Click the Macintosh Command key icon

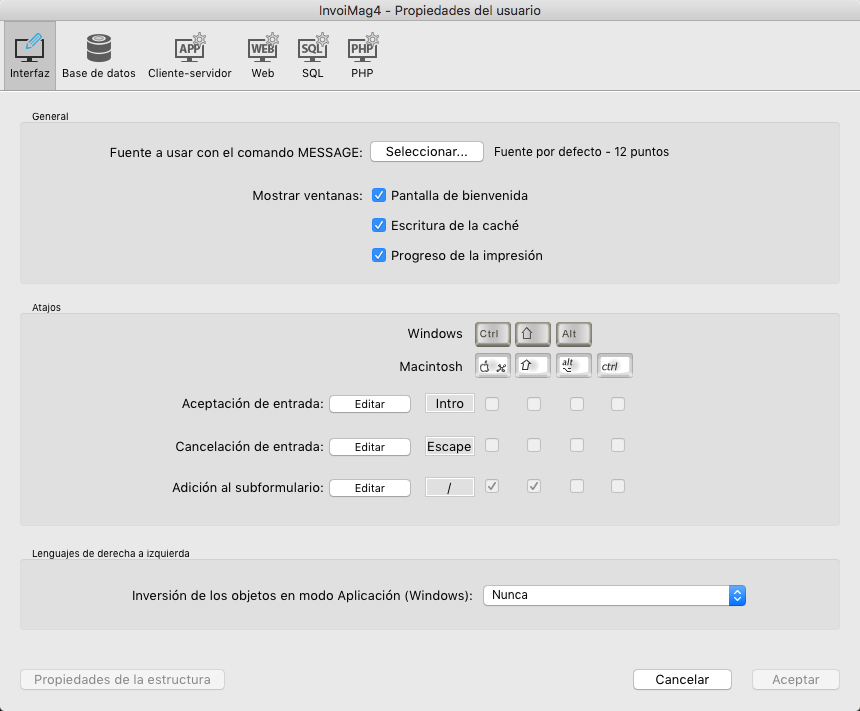pos(493,366)
